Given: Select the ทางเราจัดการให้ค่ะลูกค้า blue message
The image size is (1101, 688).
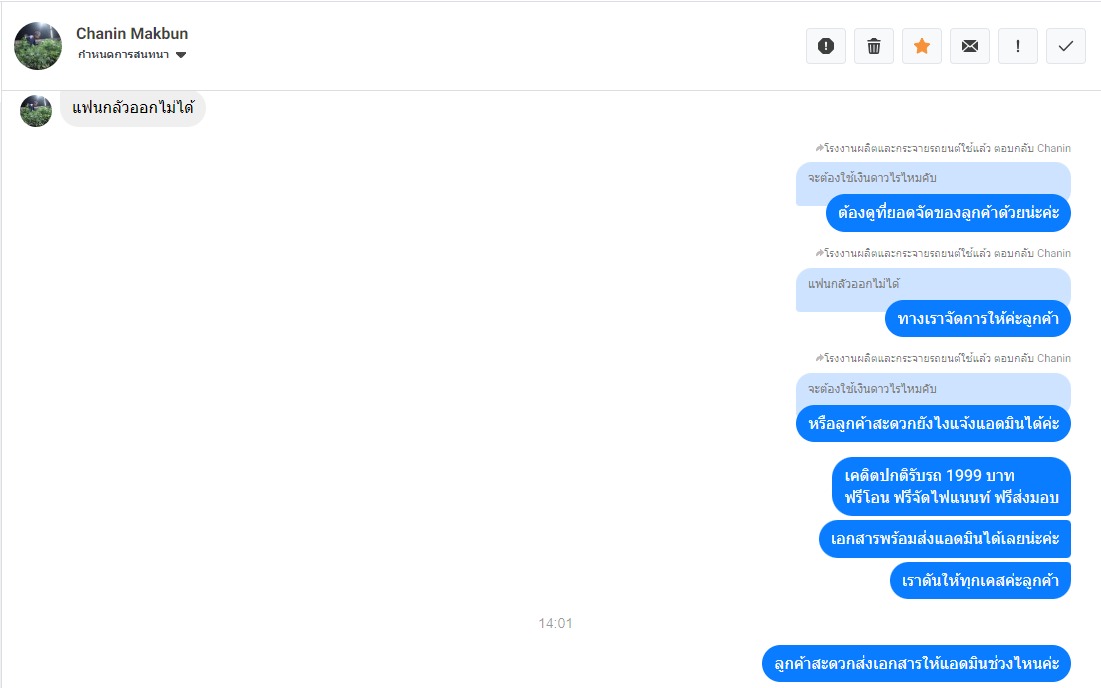Looking at the screenshot, I should [977, 319].
